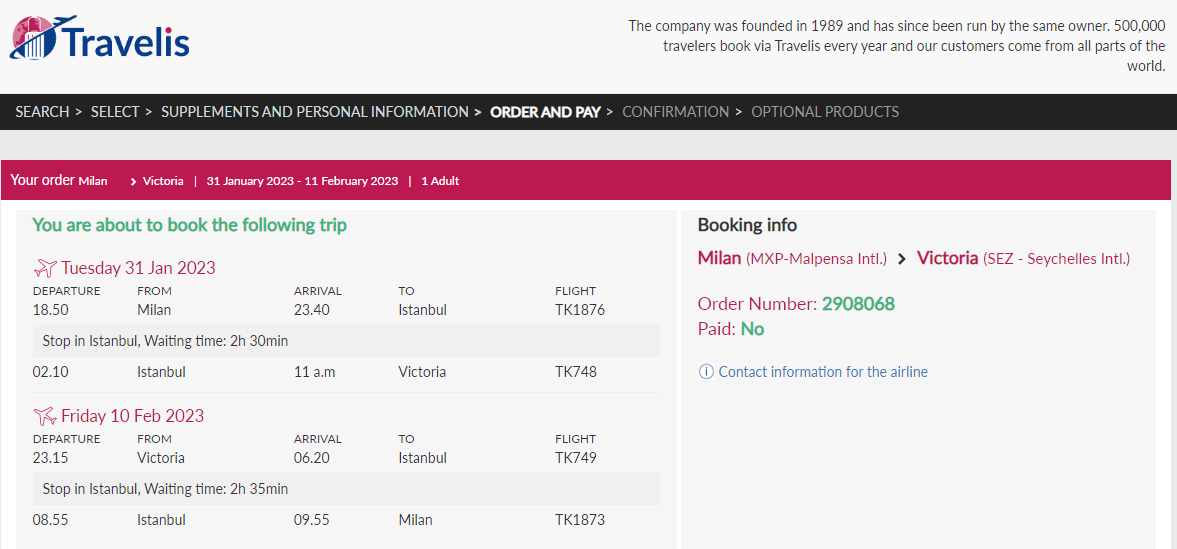1177x549 pixels.
Task: Go to the SEARCH step
Action: click(x=42, y=112)
